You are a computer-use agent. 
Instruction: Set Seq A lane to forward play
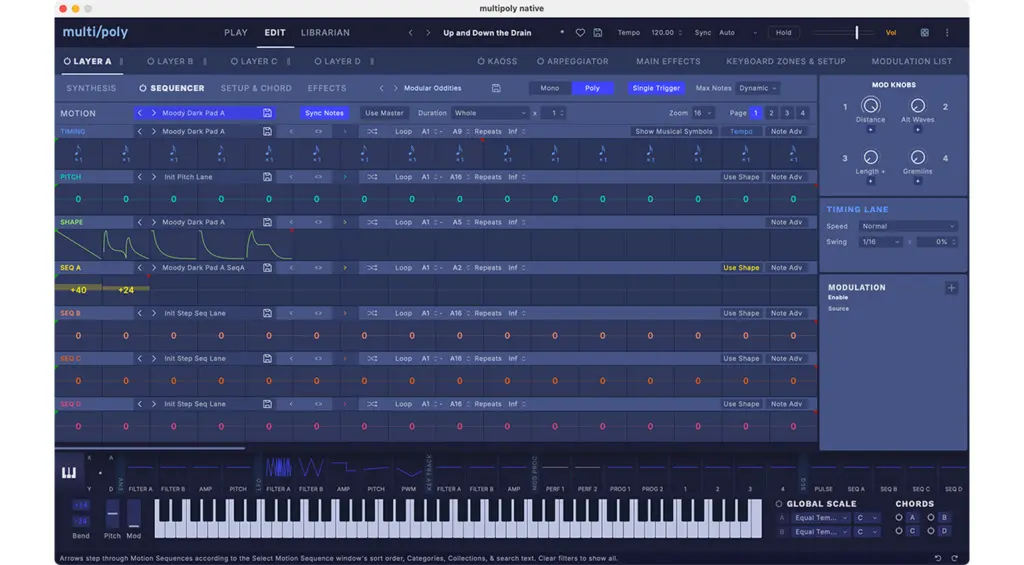click(345, 268)
